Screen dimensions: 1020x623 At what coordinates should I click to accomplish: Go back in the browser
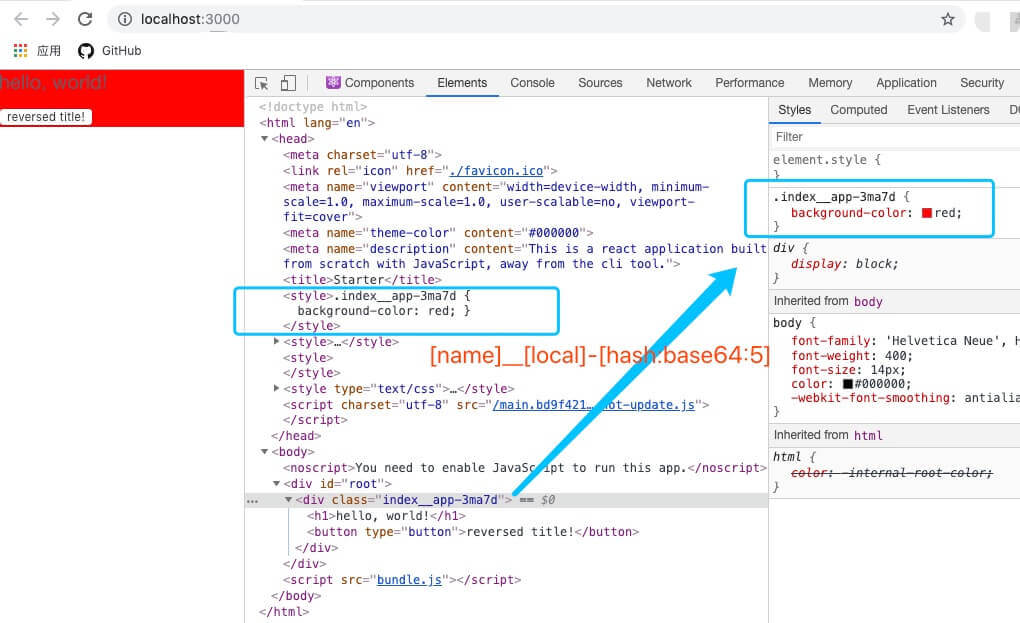coord(21,20)
